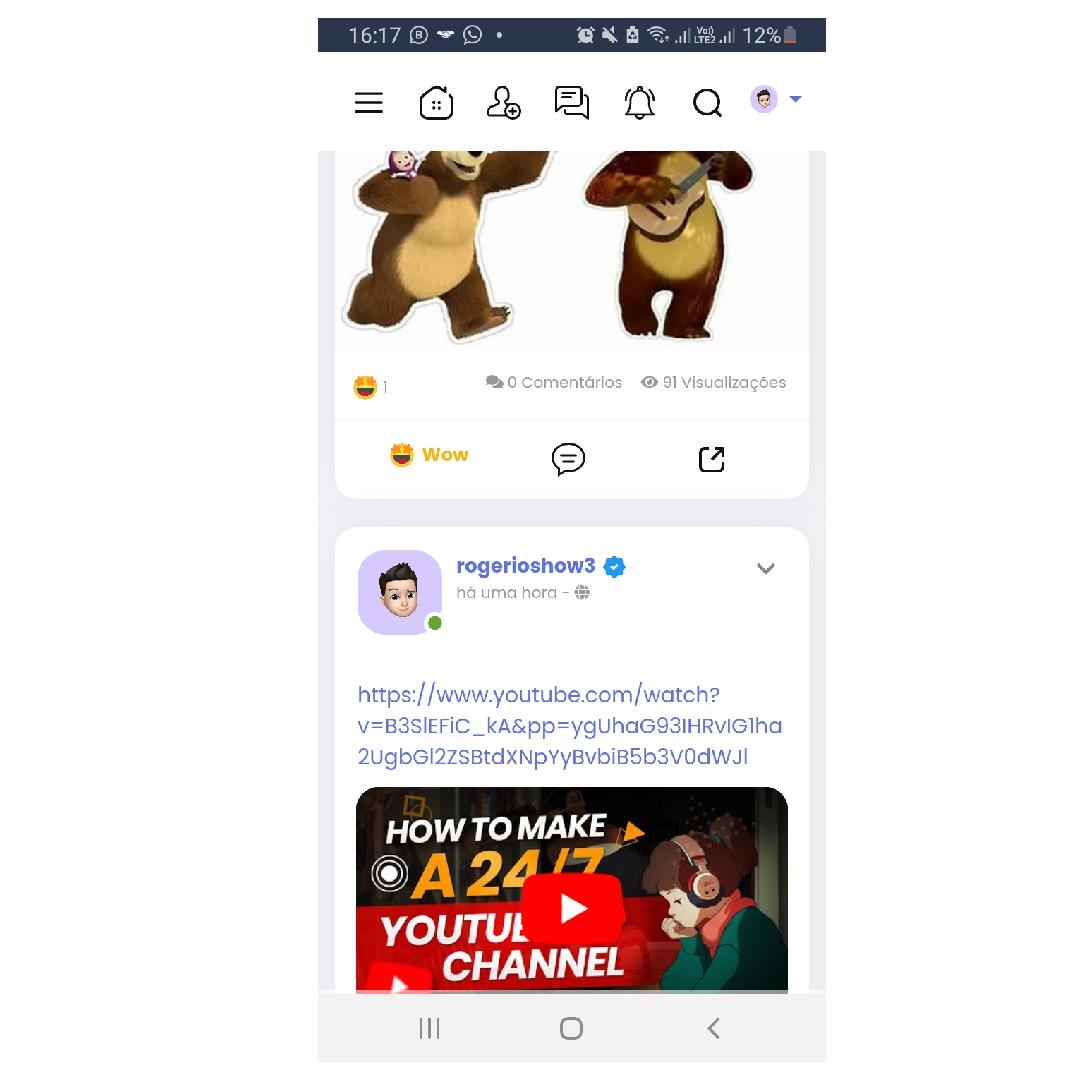The height and width of the screenshot is (1080, 1080).
Task: Play the 24/7 YouTube Channel video
Action: pos(572,908)
